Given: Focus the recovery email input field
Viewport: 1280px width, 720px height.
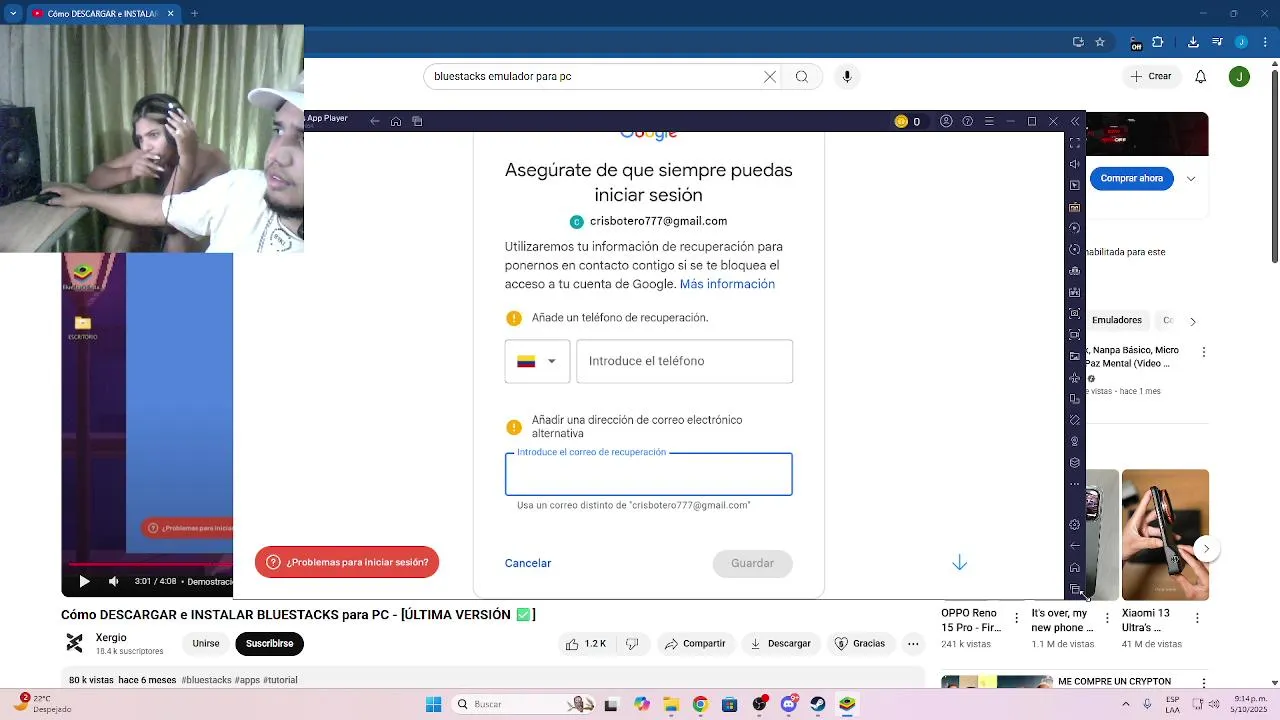Looking at the screenshot, I should pyautogui.click(x=648, y=475).
